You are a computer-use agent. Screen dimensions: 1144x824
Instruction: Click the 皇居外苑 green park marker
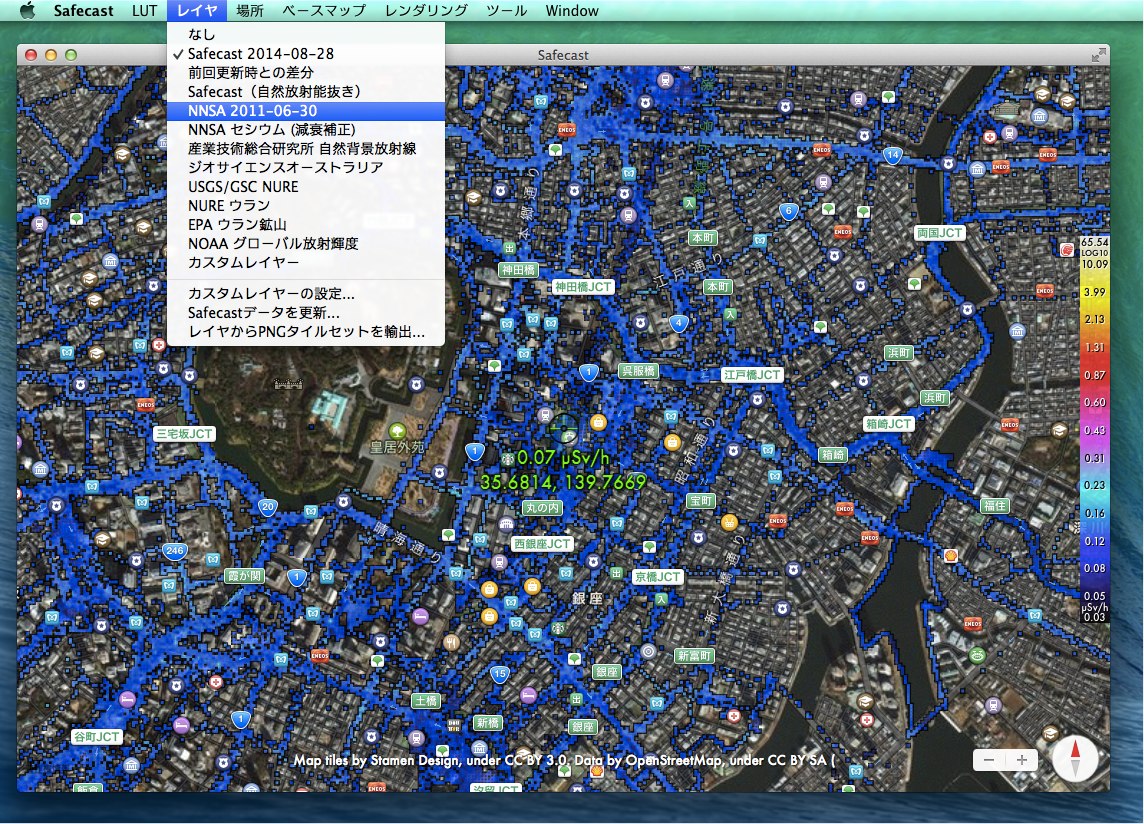(397, 431)
